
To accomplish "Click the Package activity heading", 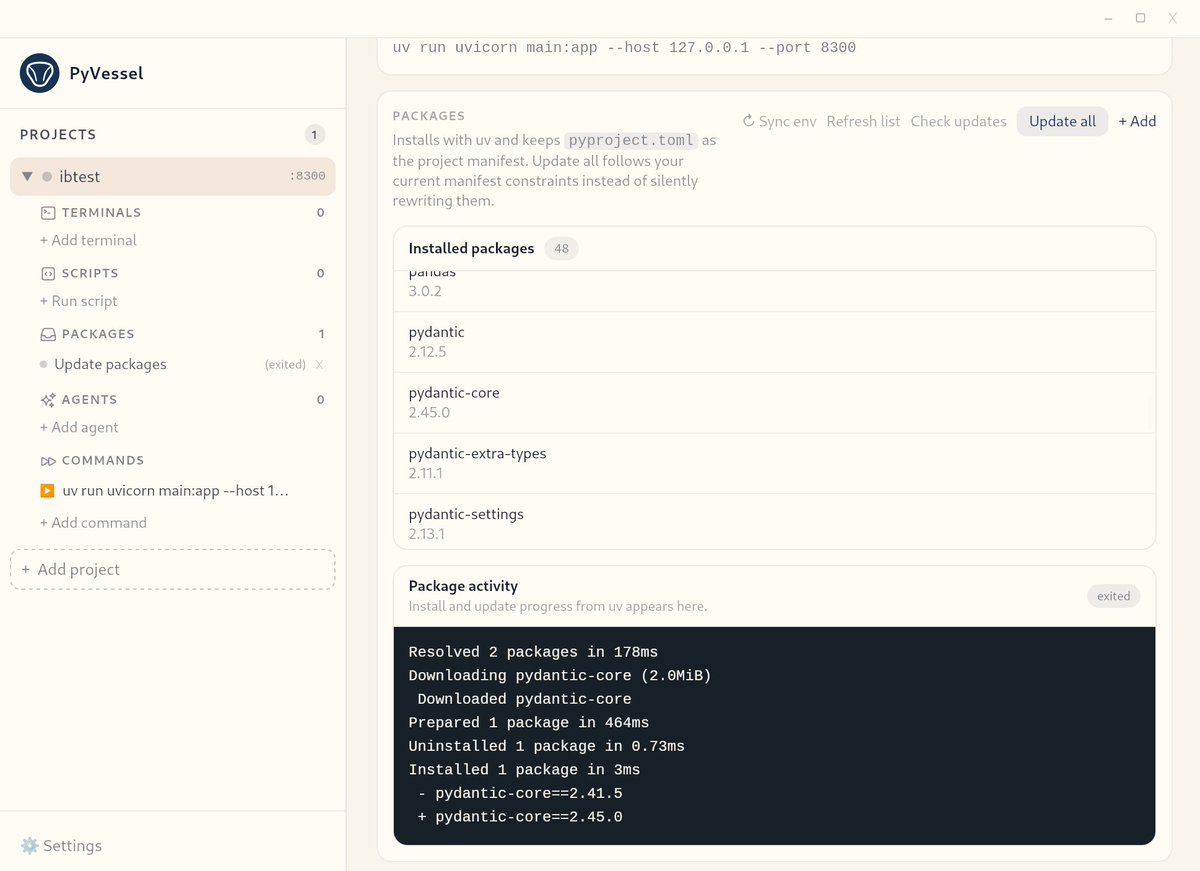I will [463, 586].
